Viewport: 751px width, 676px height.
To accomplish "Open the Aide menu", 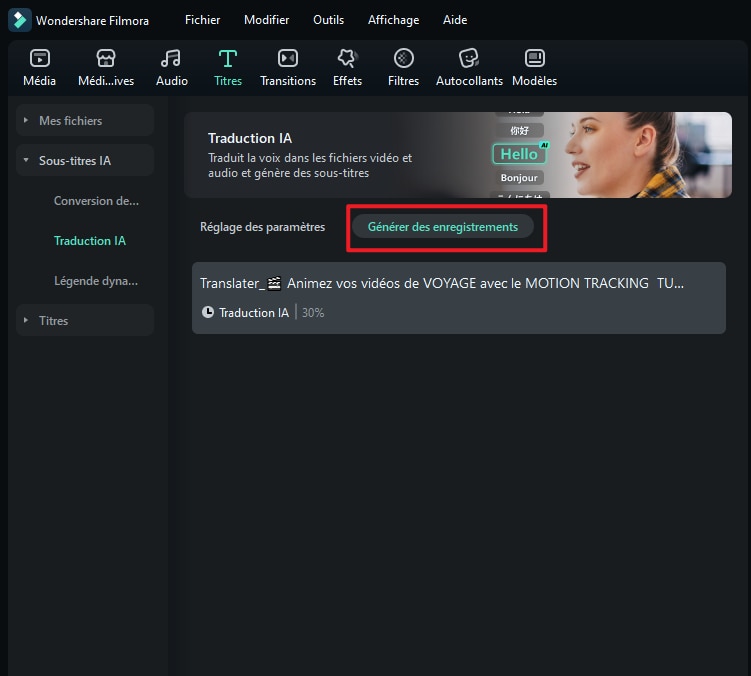I will click(455, 20).
